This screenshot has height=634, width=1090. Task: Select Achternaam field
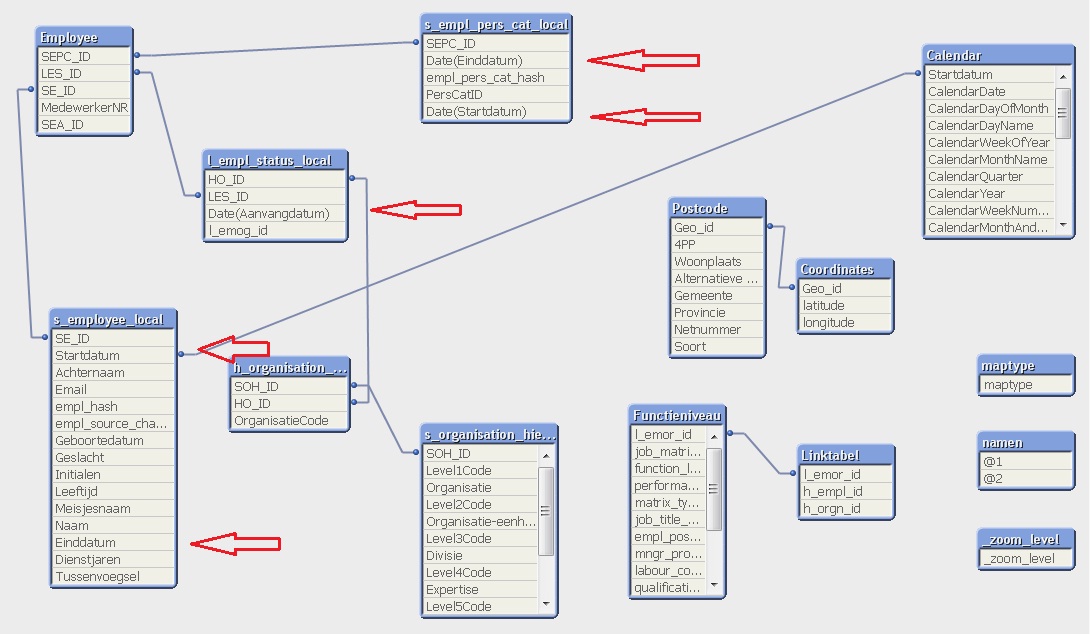(x=113, y=373)
